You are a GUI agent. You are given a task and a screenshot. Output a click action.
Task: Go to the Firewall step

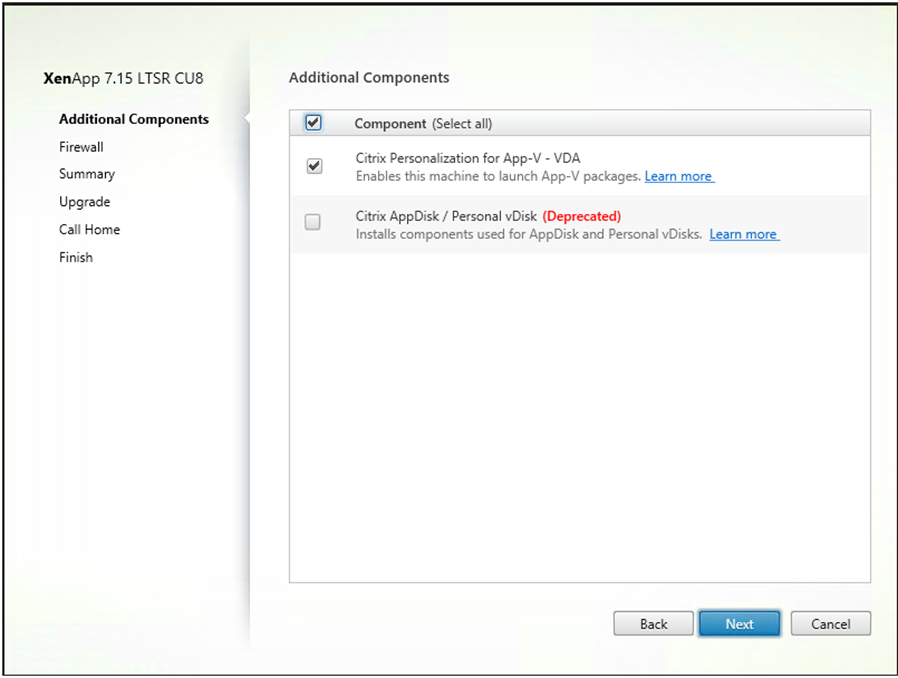pyautogui.click(x=81, y=147)
